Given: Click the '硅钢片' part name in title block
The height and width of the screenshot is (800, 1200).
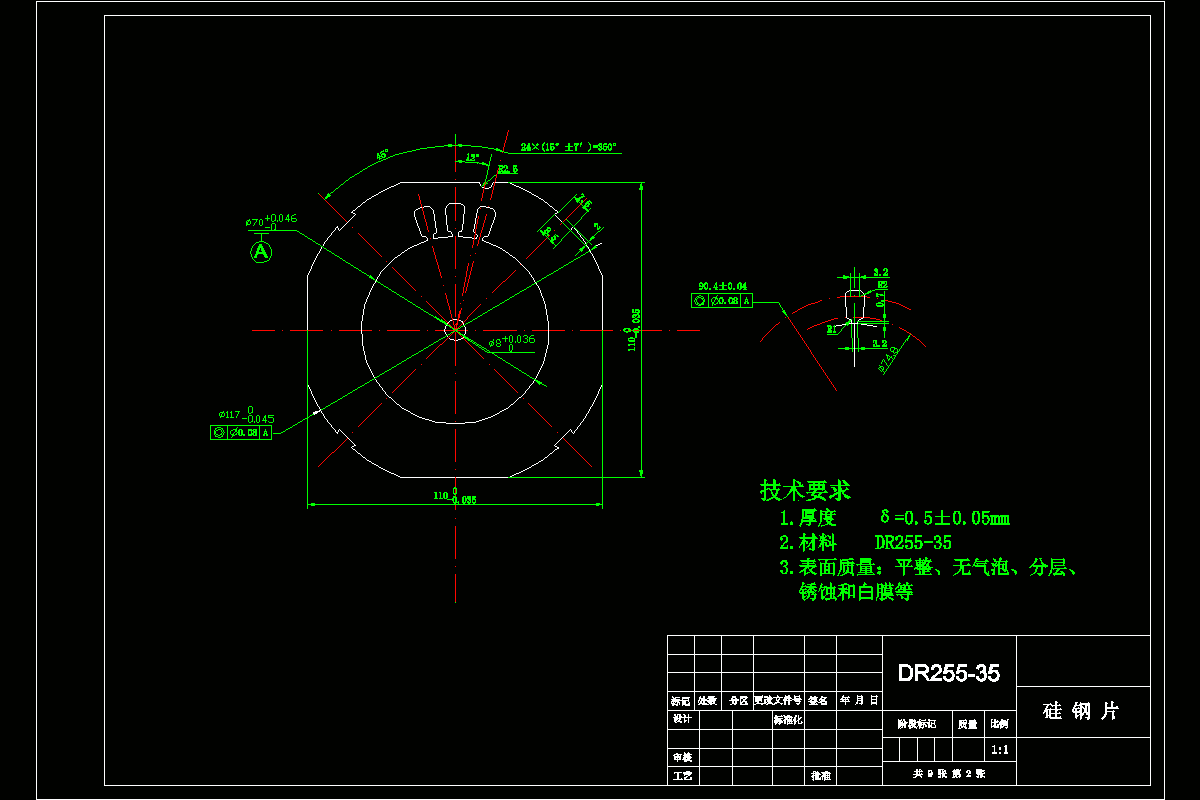Looking at the screenshot, I should 1081,711.
